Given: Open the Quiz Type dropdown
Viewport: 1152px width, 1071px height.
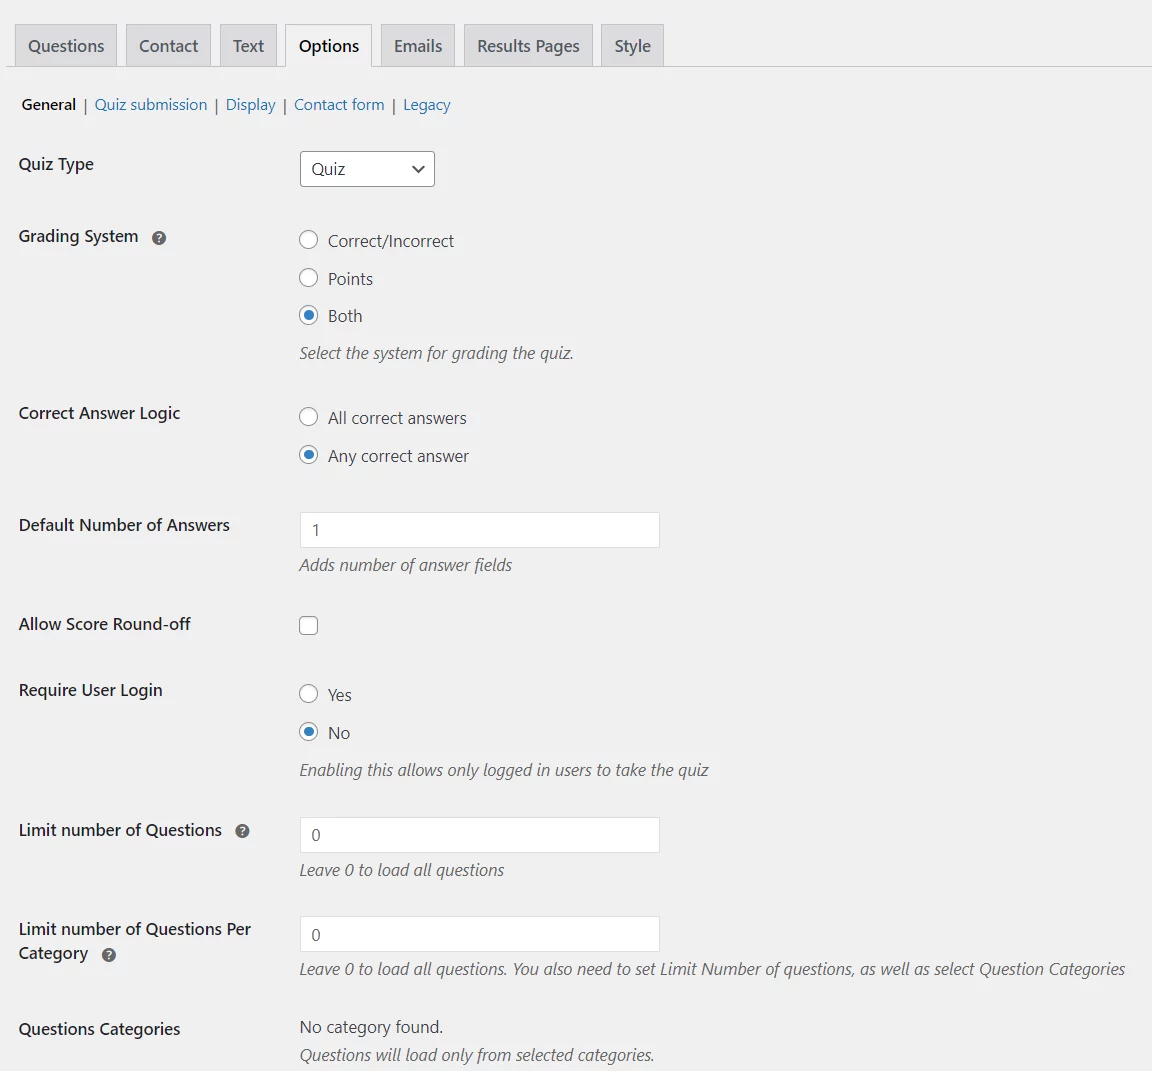Looking at the screenshot, I should click(x=367, y=169).
